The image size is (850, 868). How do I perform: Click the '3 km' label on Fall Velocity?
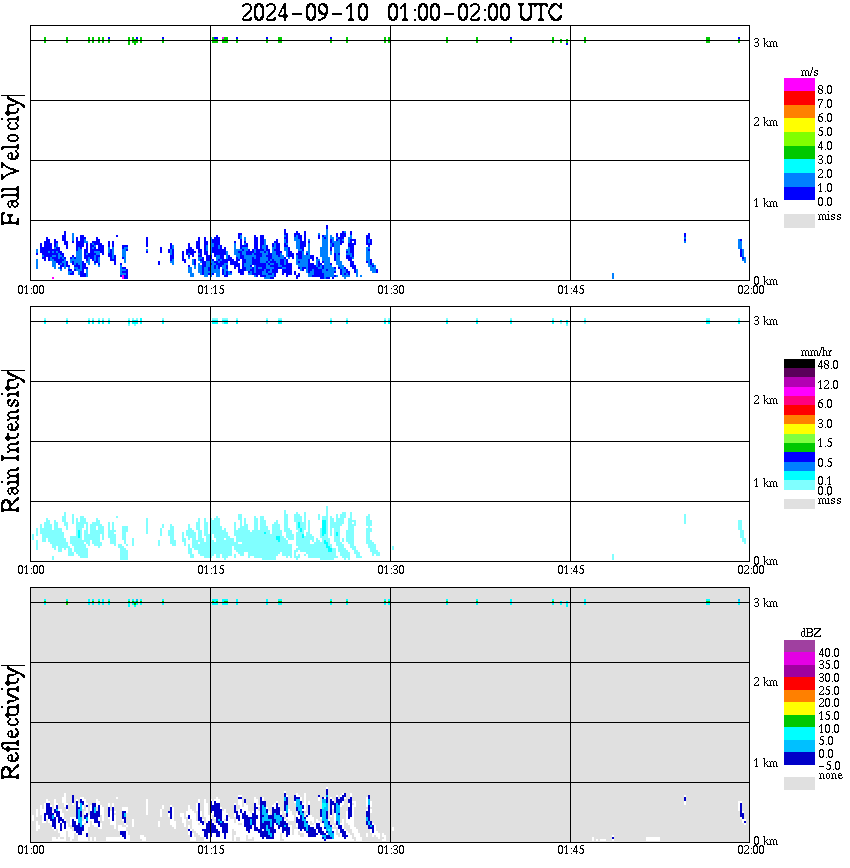pyautogui.click(x=765, y=43)
